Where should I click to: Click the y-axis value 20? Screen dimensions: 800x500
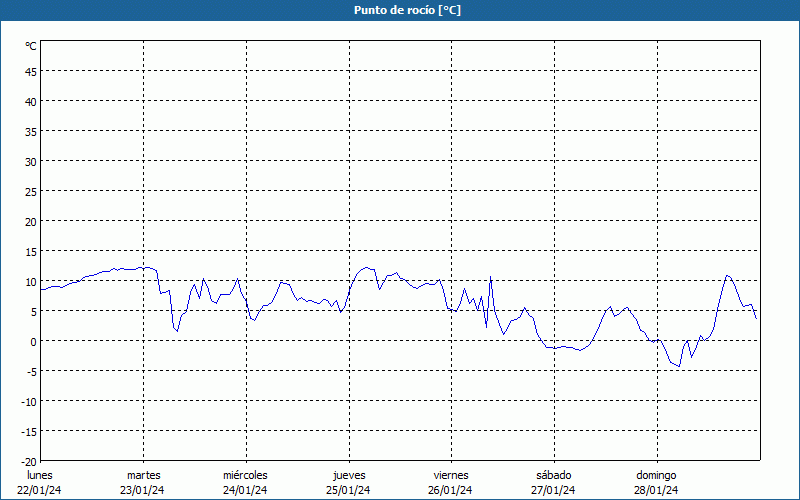[x=31, y=222]
